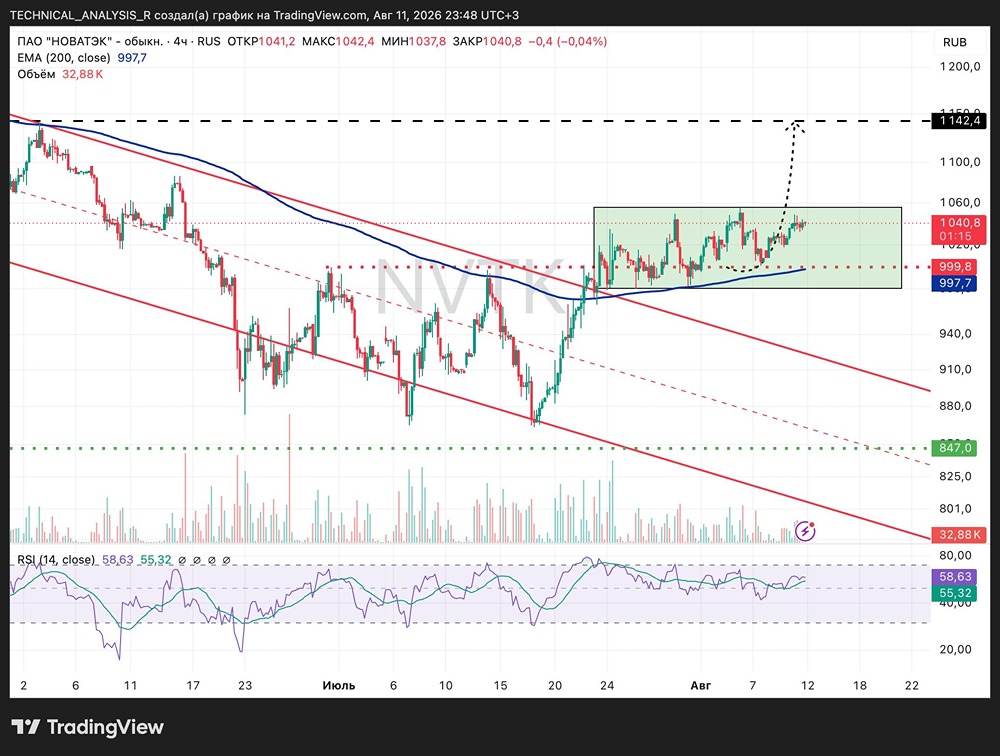Click the МИН1037,8 low price value
The image size is (1000, 756).
pos(413,41)
